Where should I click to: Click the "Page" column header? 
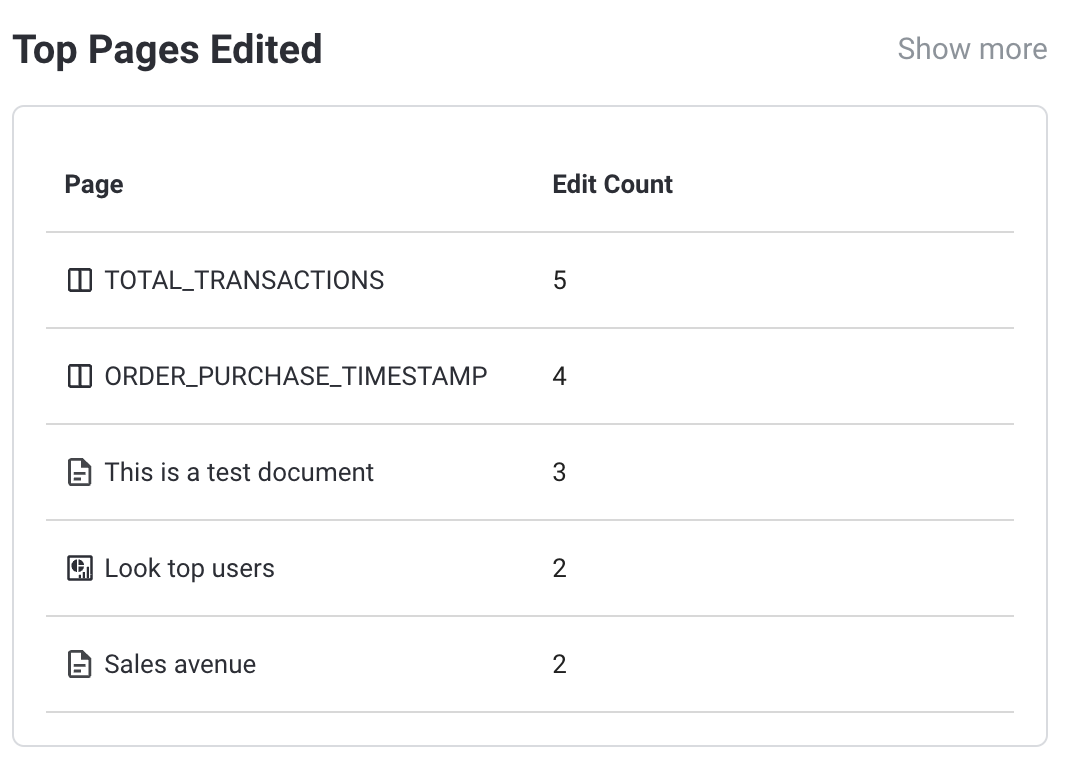pyautogui.click(x=94, y=185)
